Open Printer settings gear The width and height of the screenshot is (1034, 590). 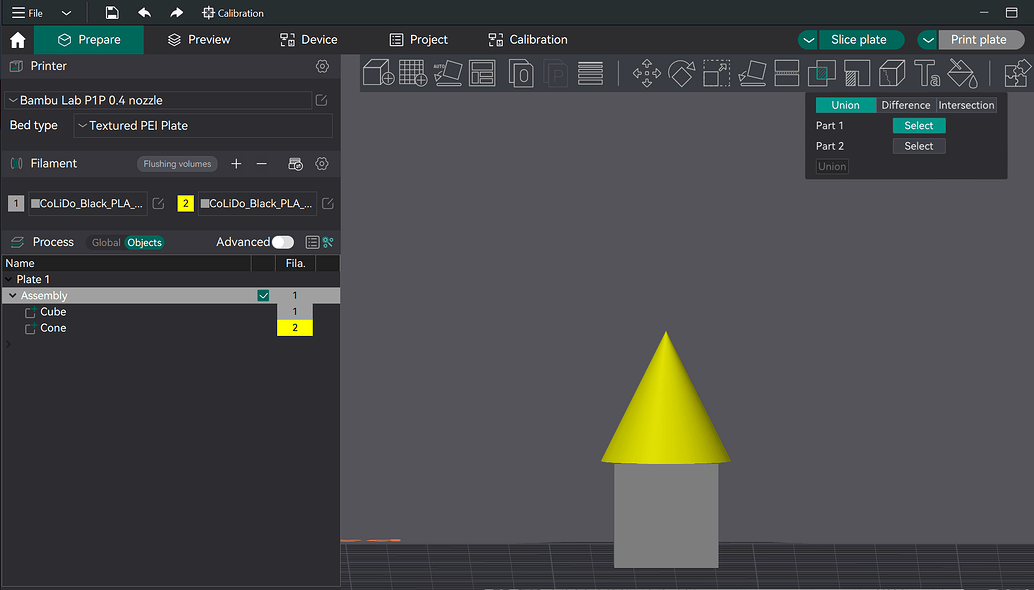coord(322,66)
